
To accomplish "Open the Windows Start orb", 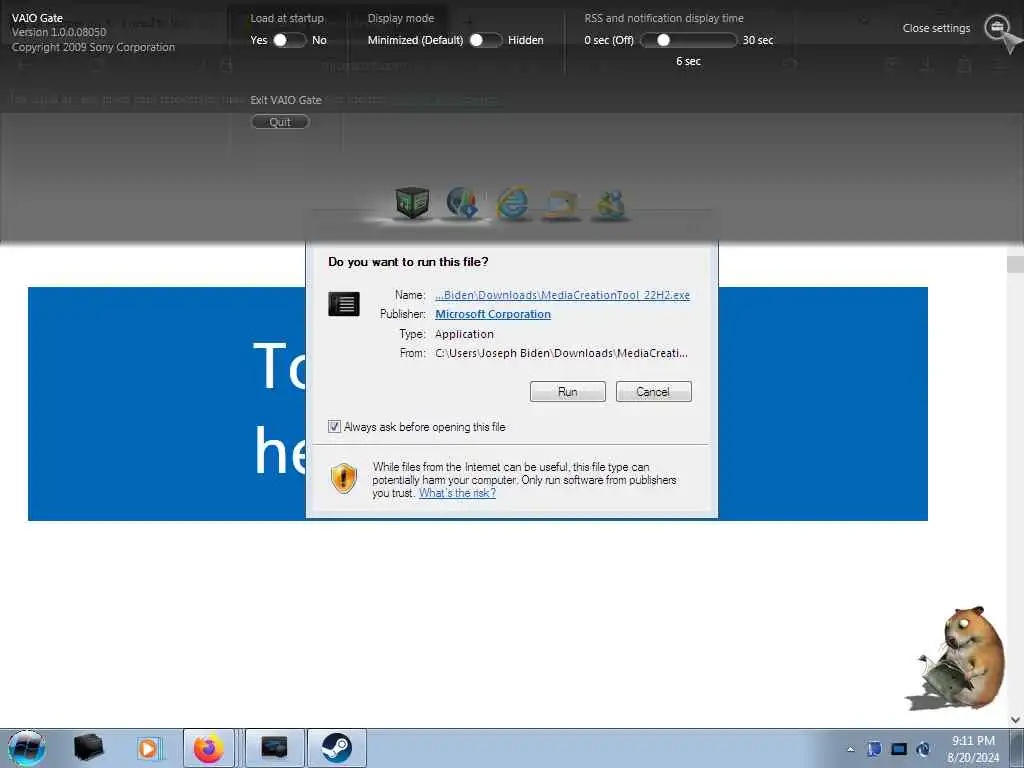I will [27, 748].
